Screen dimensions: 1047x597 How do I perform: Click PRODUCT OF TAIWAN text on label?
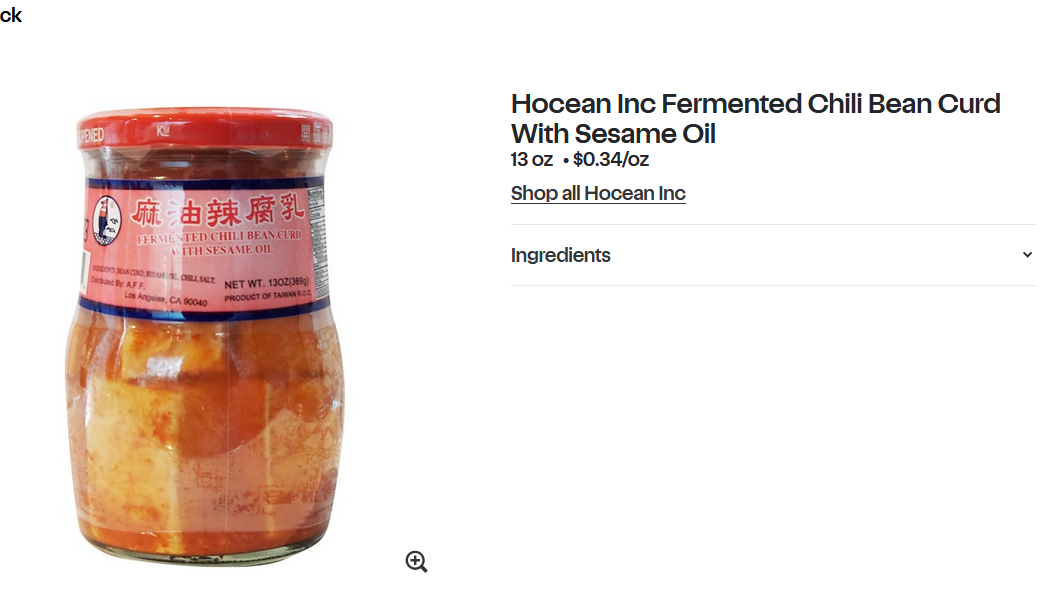pos(267,296)
